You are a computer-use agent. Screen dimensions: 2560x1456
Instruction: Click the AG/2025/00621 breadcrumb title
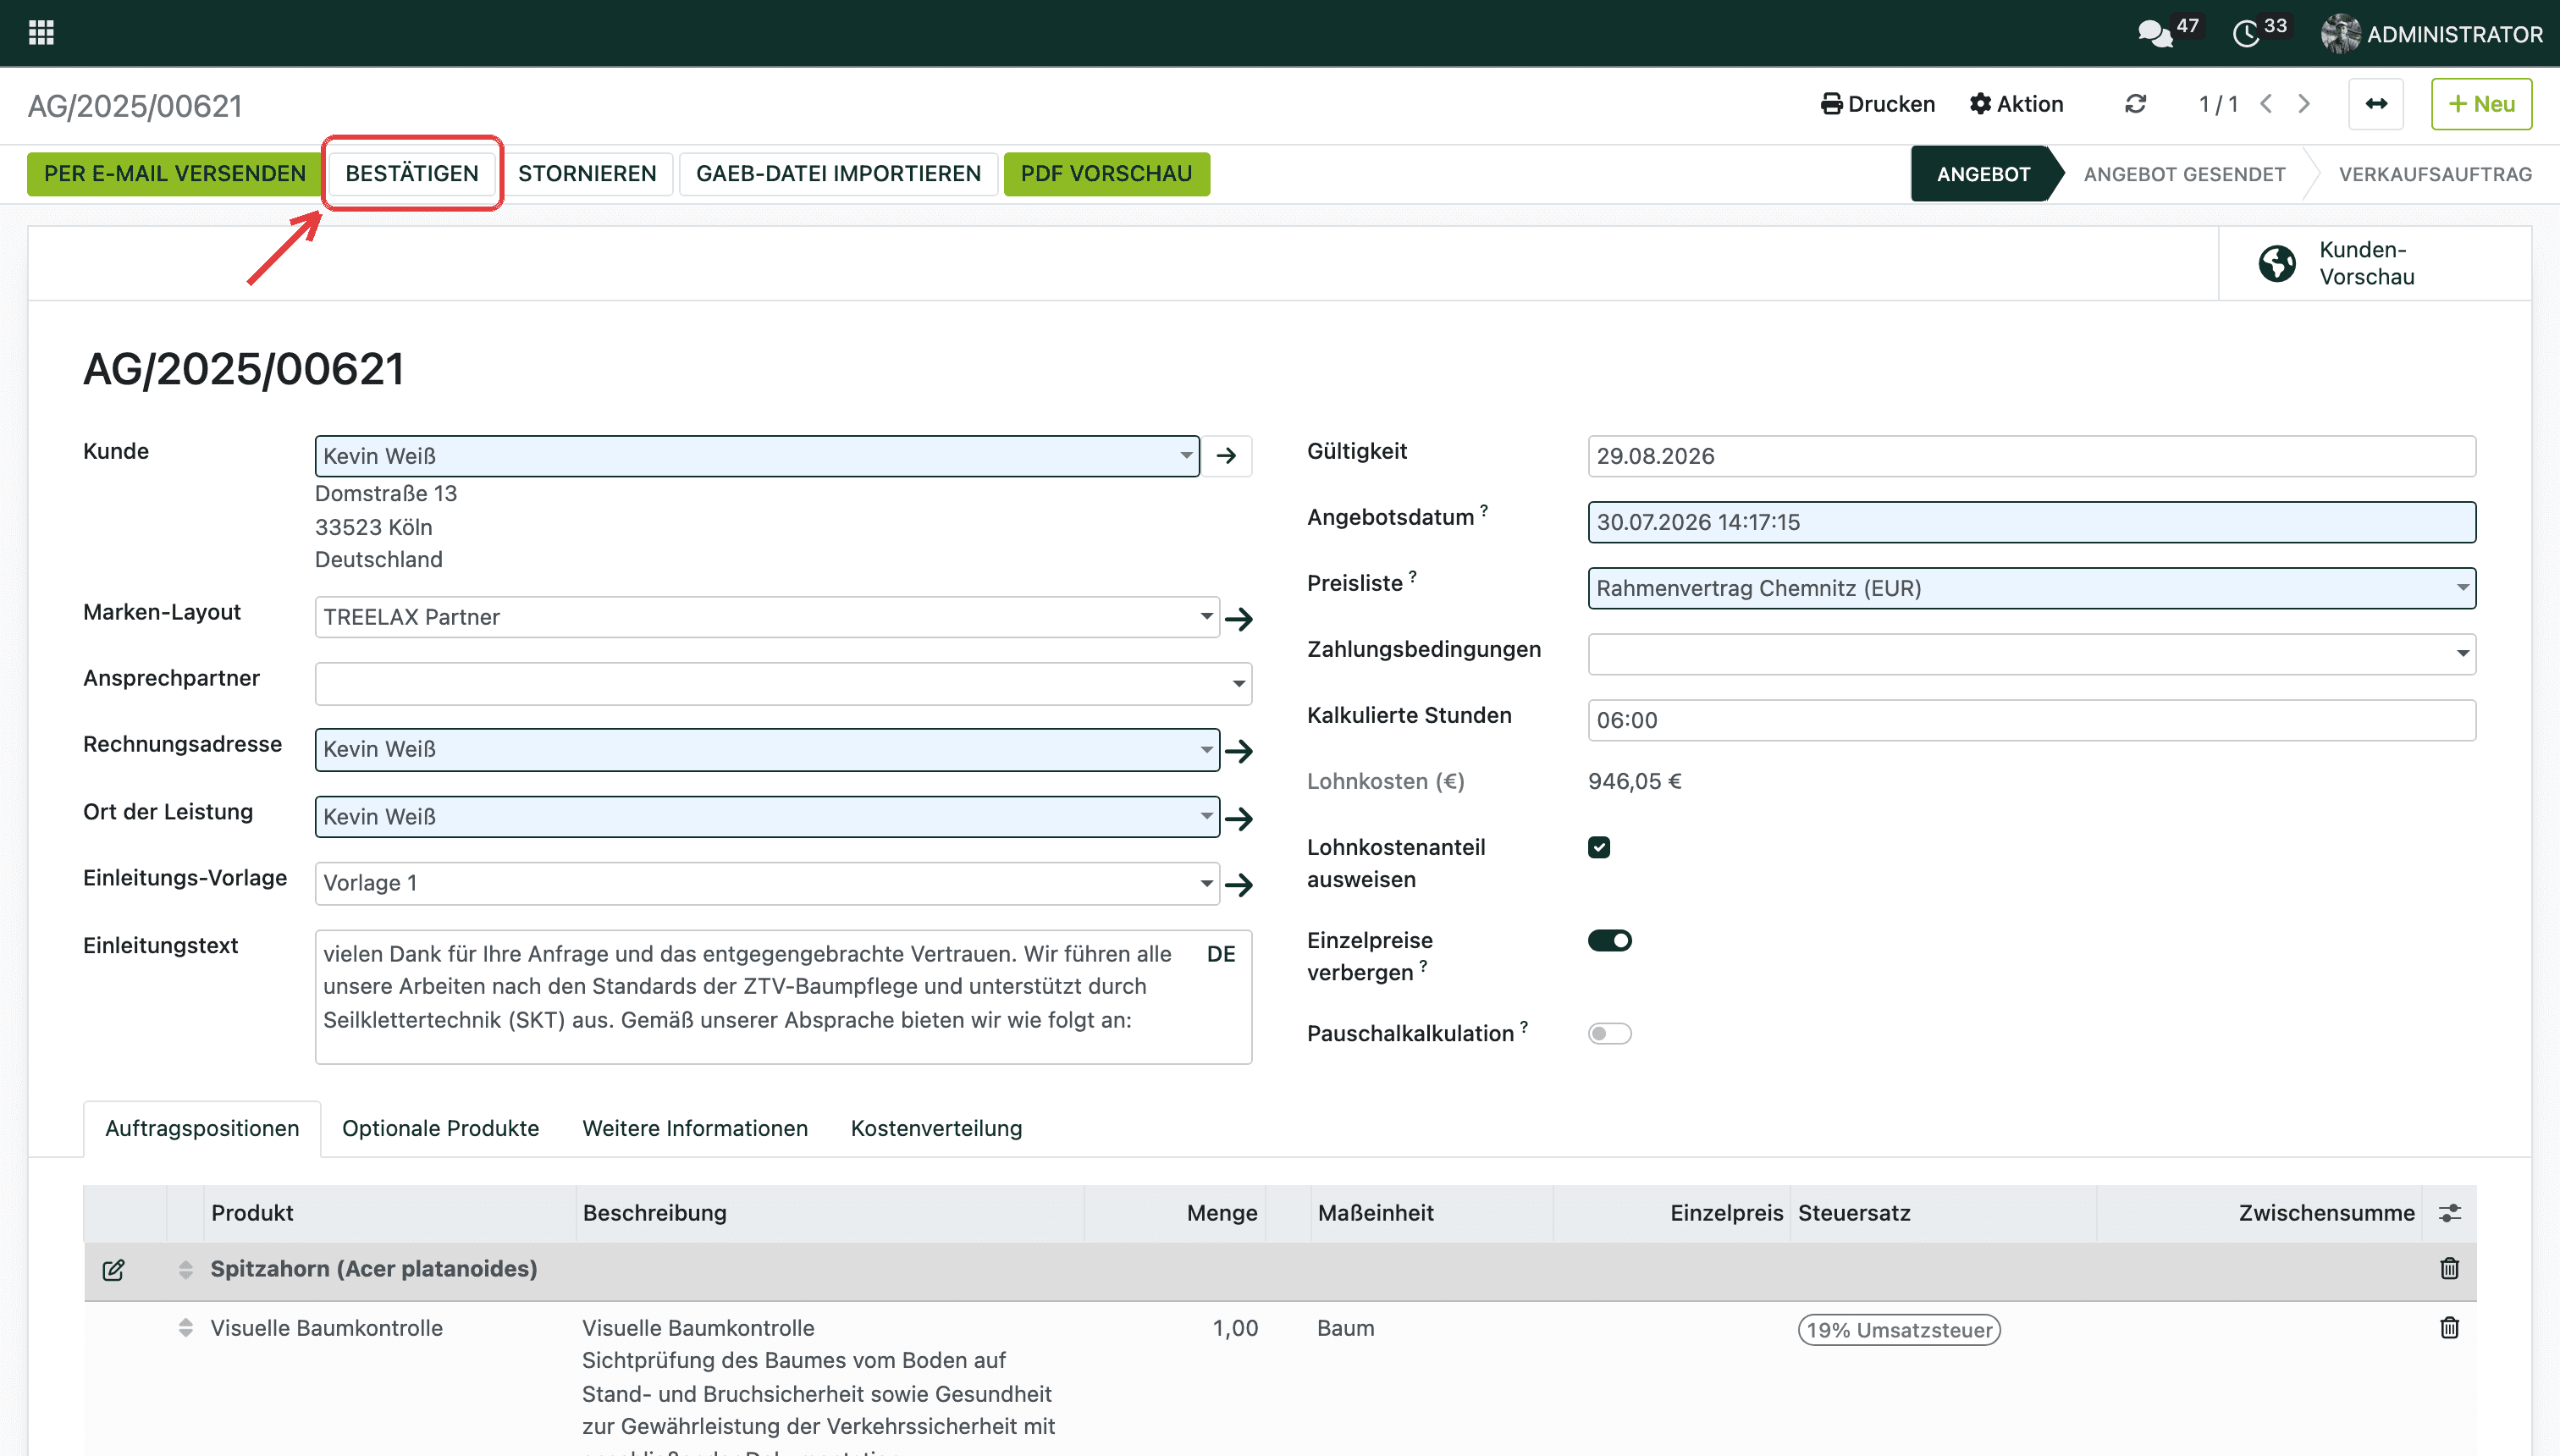pos(135,106)
